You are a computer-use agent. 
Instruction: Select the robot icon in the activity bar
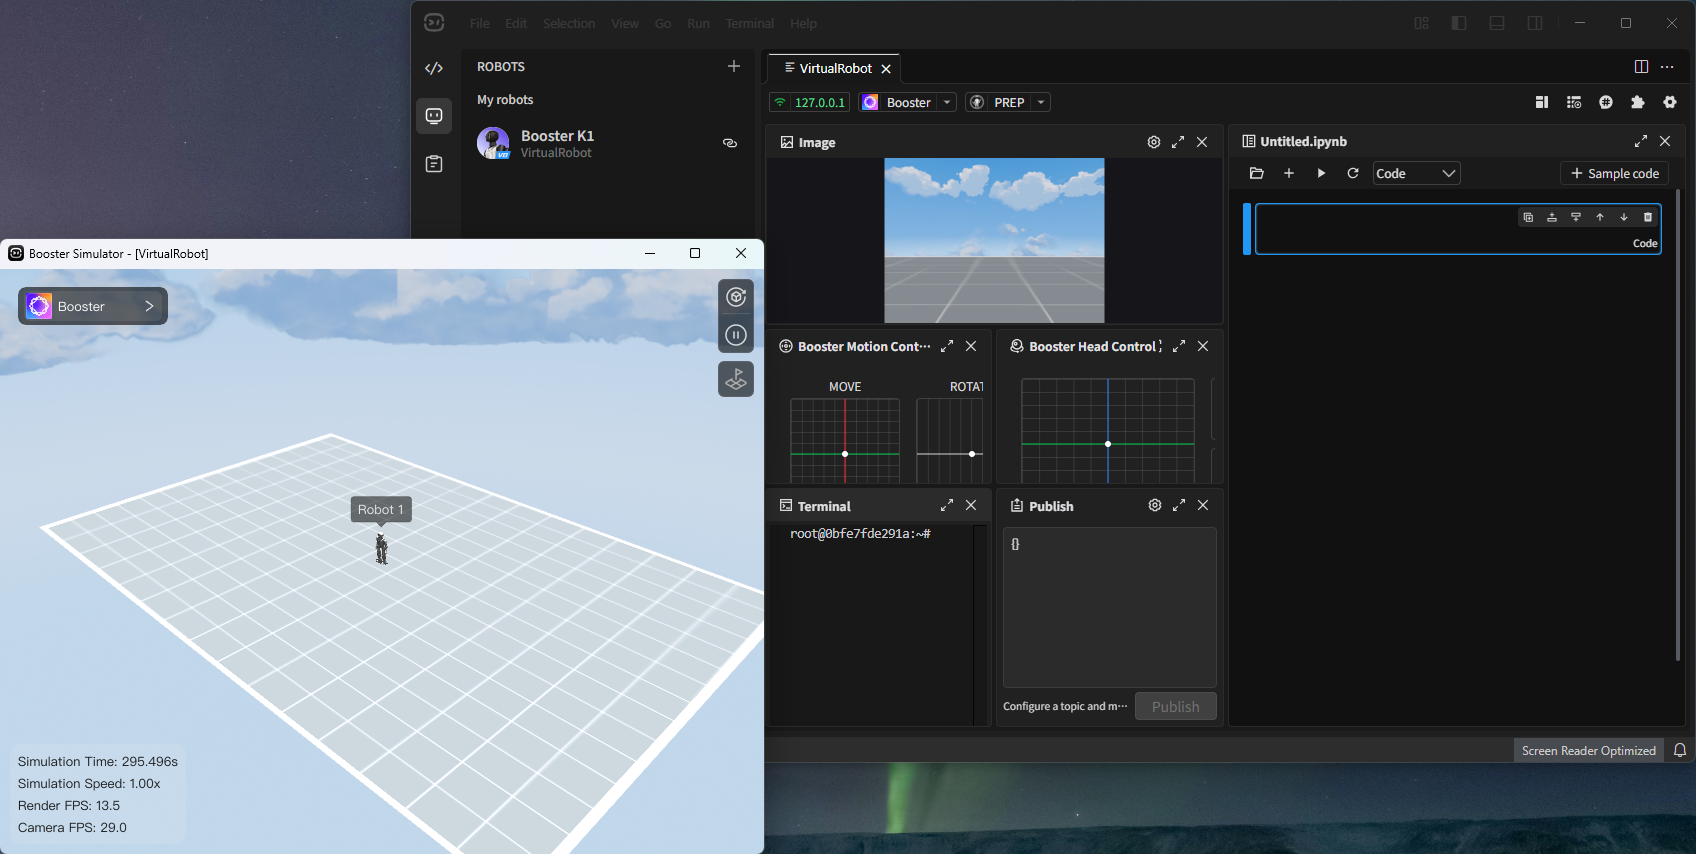tap(434, 116)
